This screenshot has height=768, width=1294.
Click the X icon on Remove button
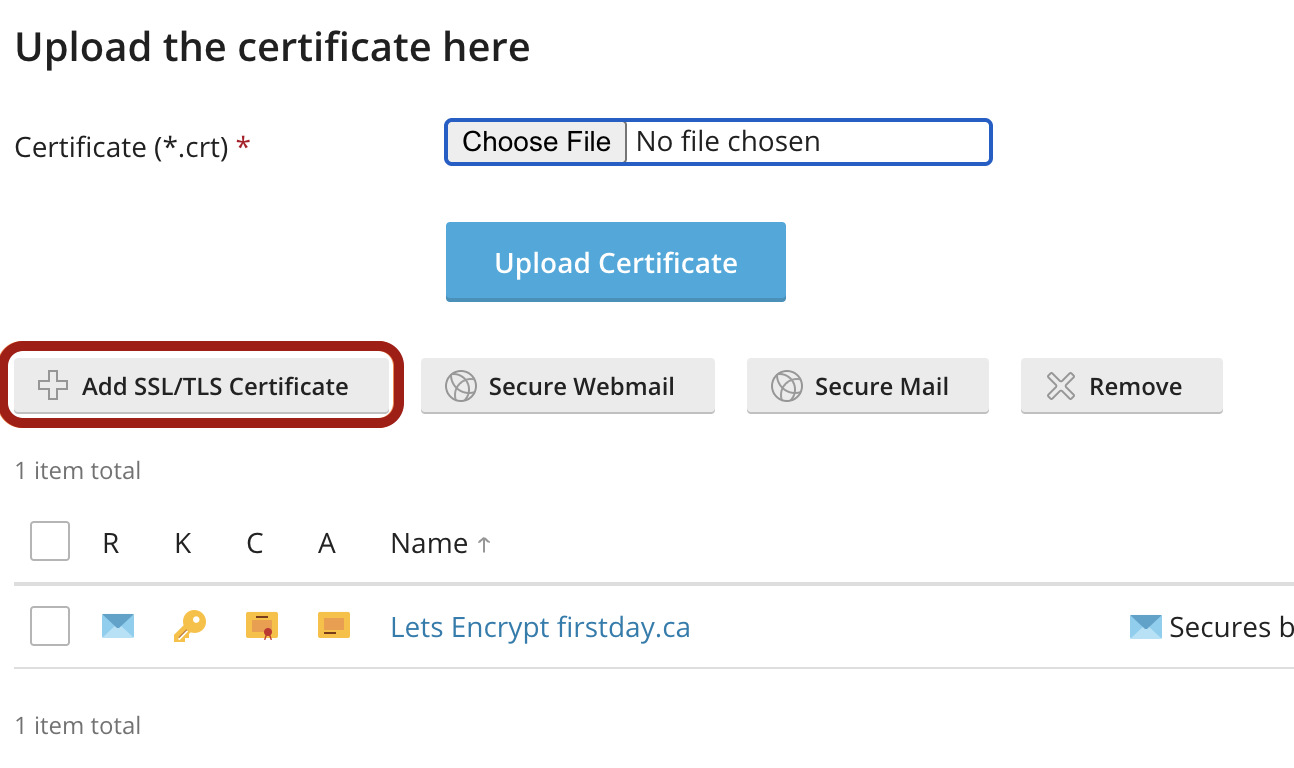1060,386
